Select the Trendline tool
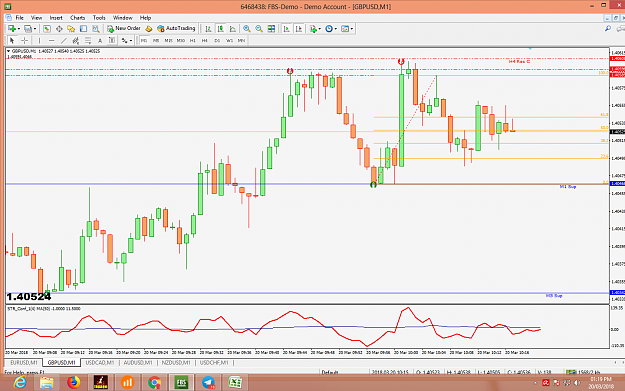 pos(63,40)
